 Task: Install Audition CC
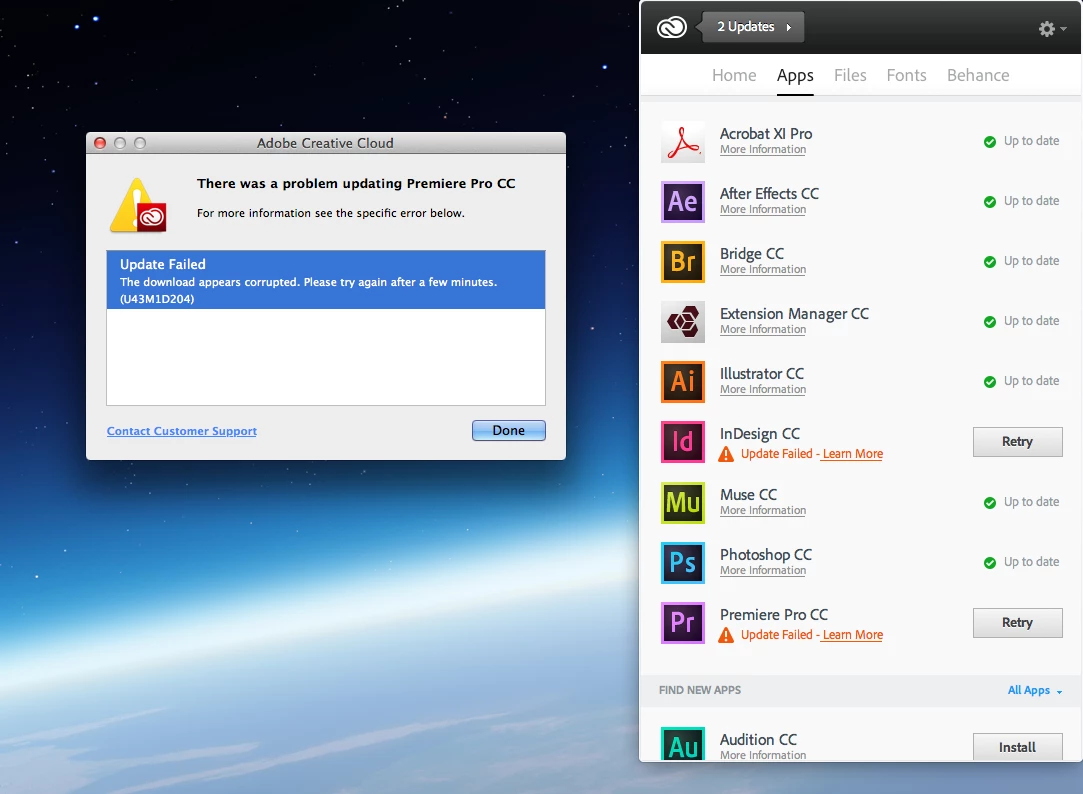pyautogui.click(x=1017, y=747)
